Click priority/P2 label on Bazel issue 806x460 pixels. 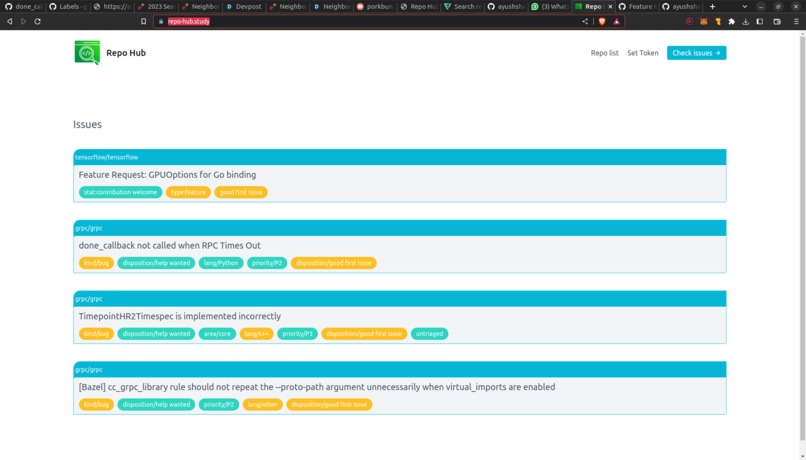click(x=218, y=404)
